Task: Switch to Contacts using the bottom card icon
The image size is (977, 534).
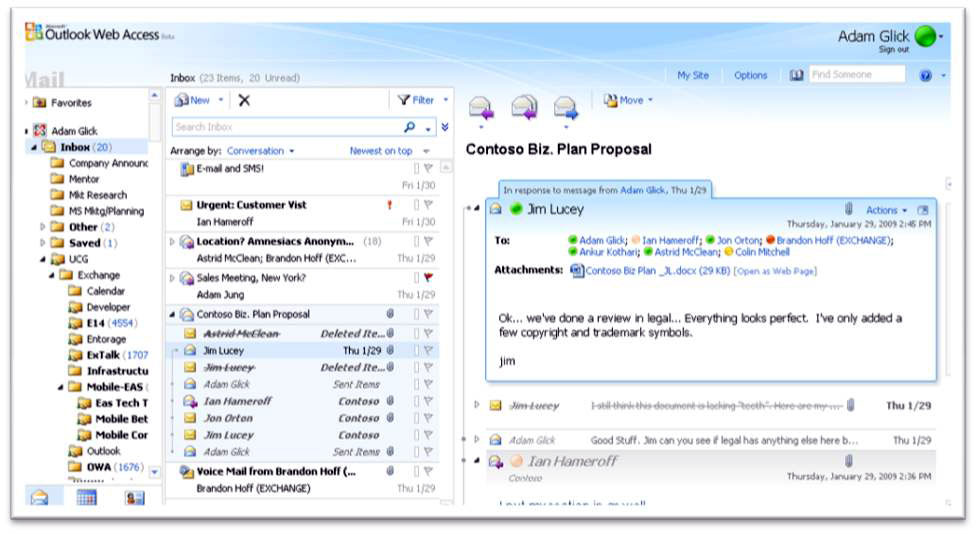Action: pos(134,497)
